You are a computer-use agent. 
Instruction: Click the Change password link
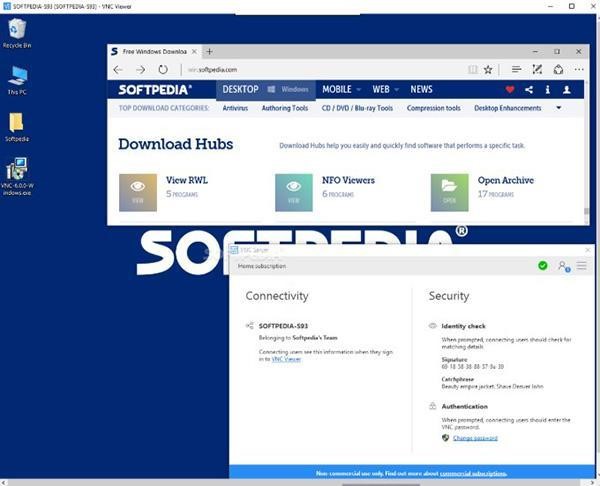[x=475, y=438]
